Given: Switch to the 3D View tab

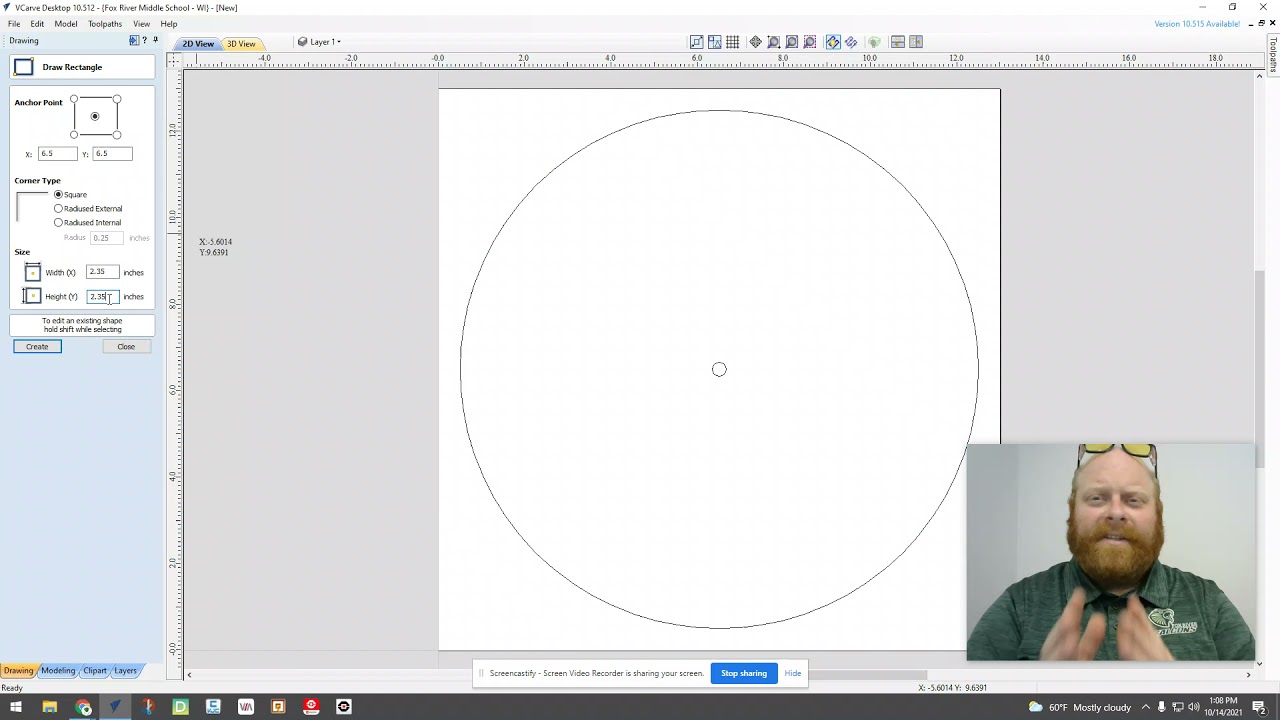Looking at the screenshot, I should coord(241,44).
